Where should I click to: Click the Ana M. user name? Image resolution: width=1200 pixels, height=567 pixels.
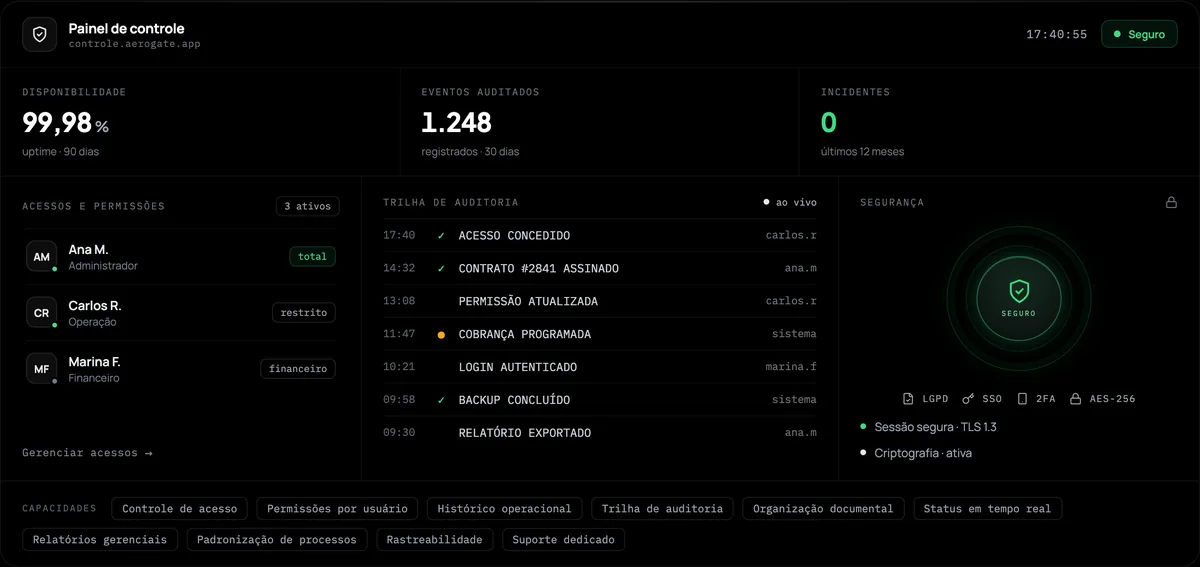(x=88, y=249)
